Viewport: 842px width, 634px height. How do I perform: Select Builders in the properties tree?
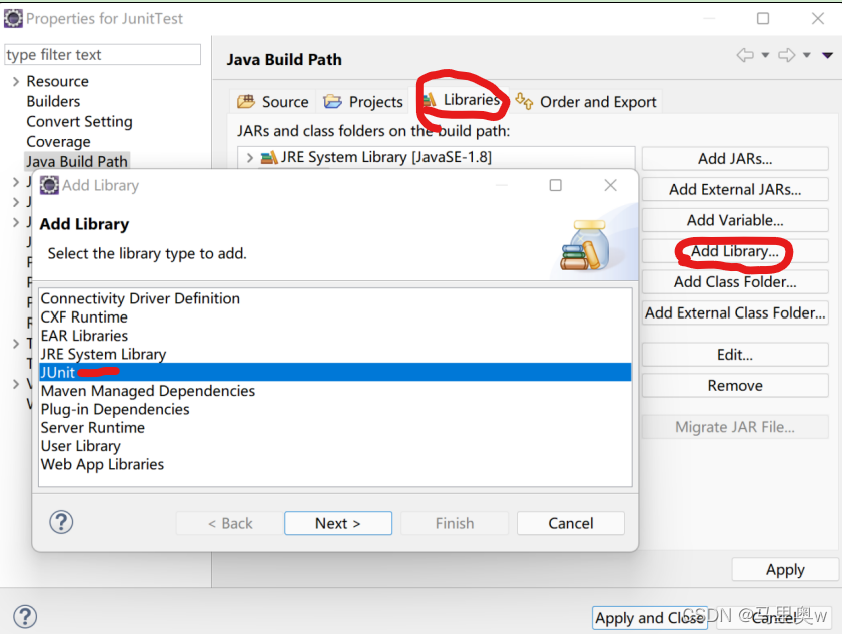[x=53, y=101]
